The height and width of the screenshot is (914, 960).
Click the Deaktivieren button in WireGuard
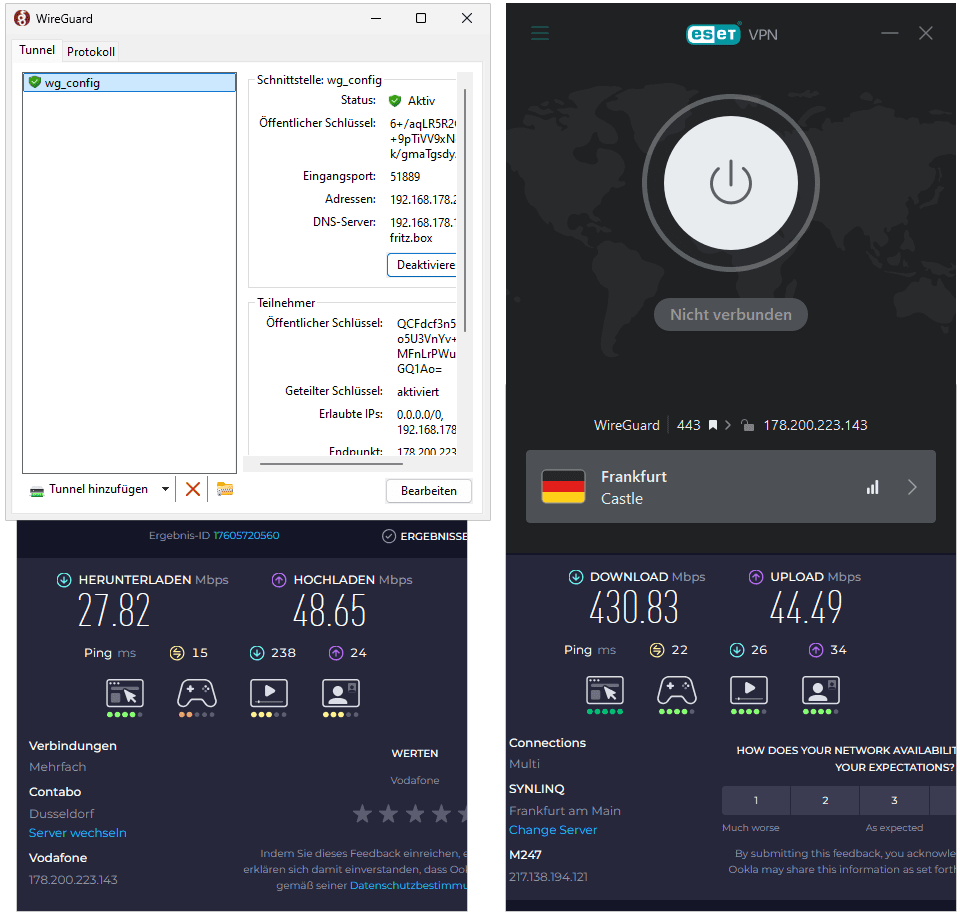[x=422, y=265]
